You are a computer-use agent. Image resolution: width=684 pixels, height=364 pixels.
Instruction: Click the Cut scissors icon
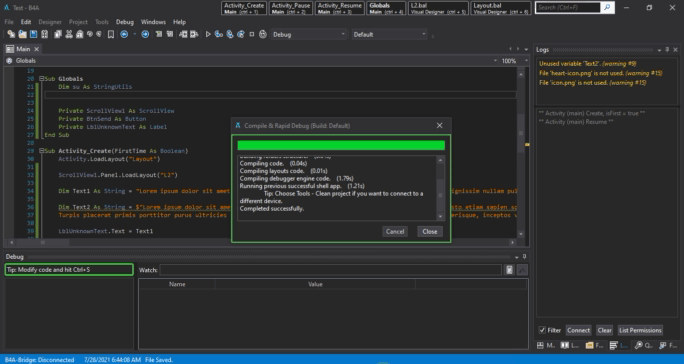click(x=68, y=34)
